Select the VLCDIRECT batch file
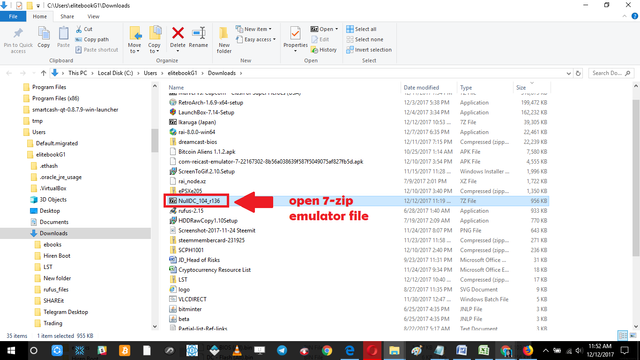Image resolution: width=640 pixels, height=360 pixels. tap(192, 299)
